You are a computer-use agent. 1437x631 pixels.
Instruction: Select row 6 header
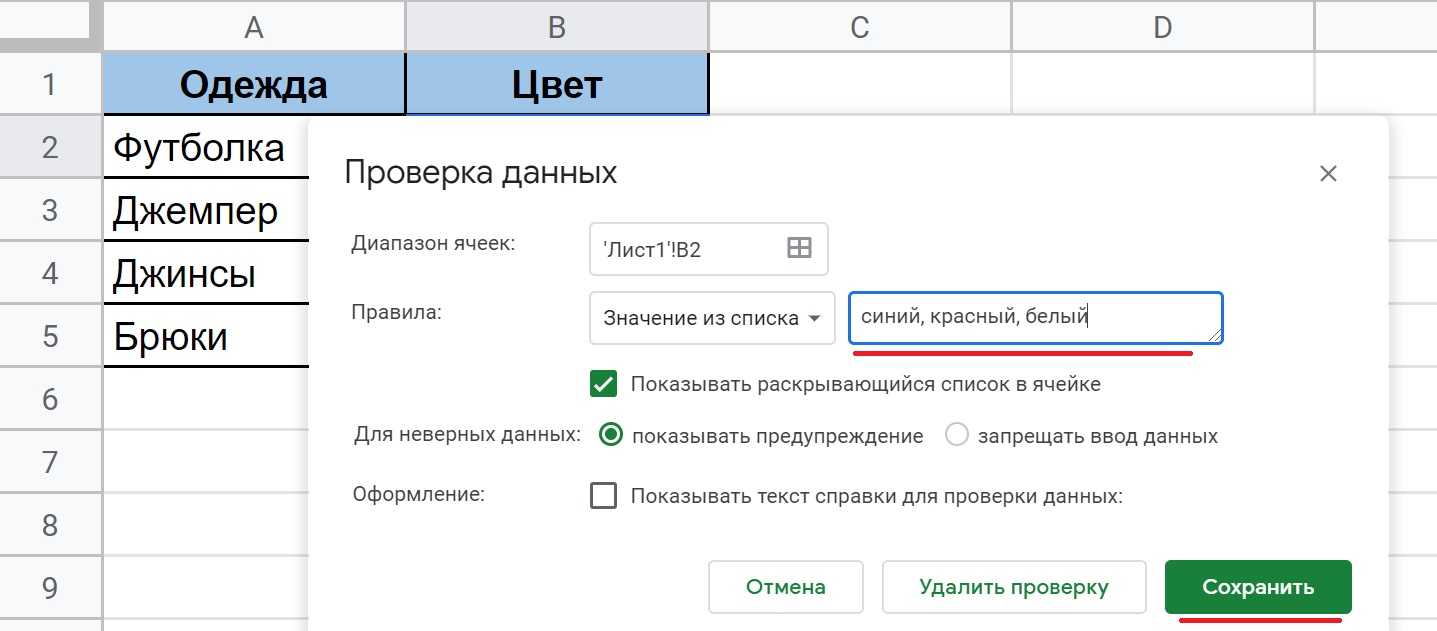50,399
